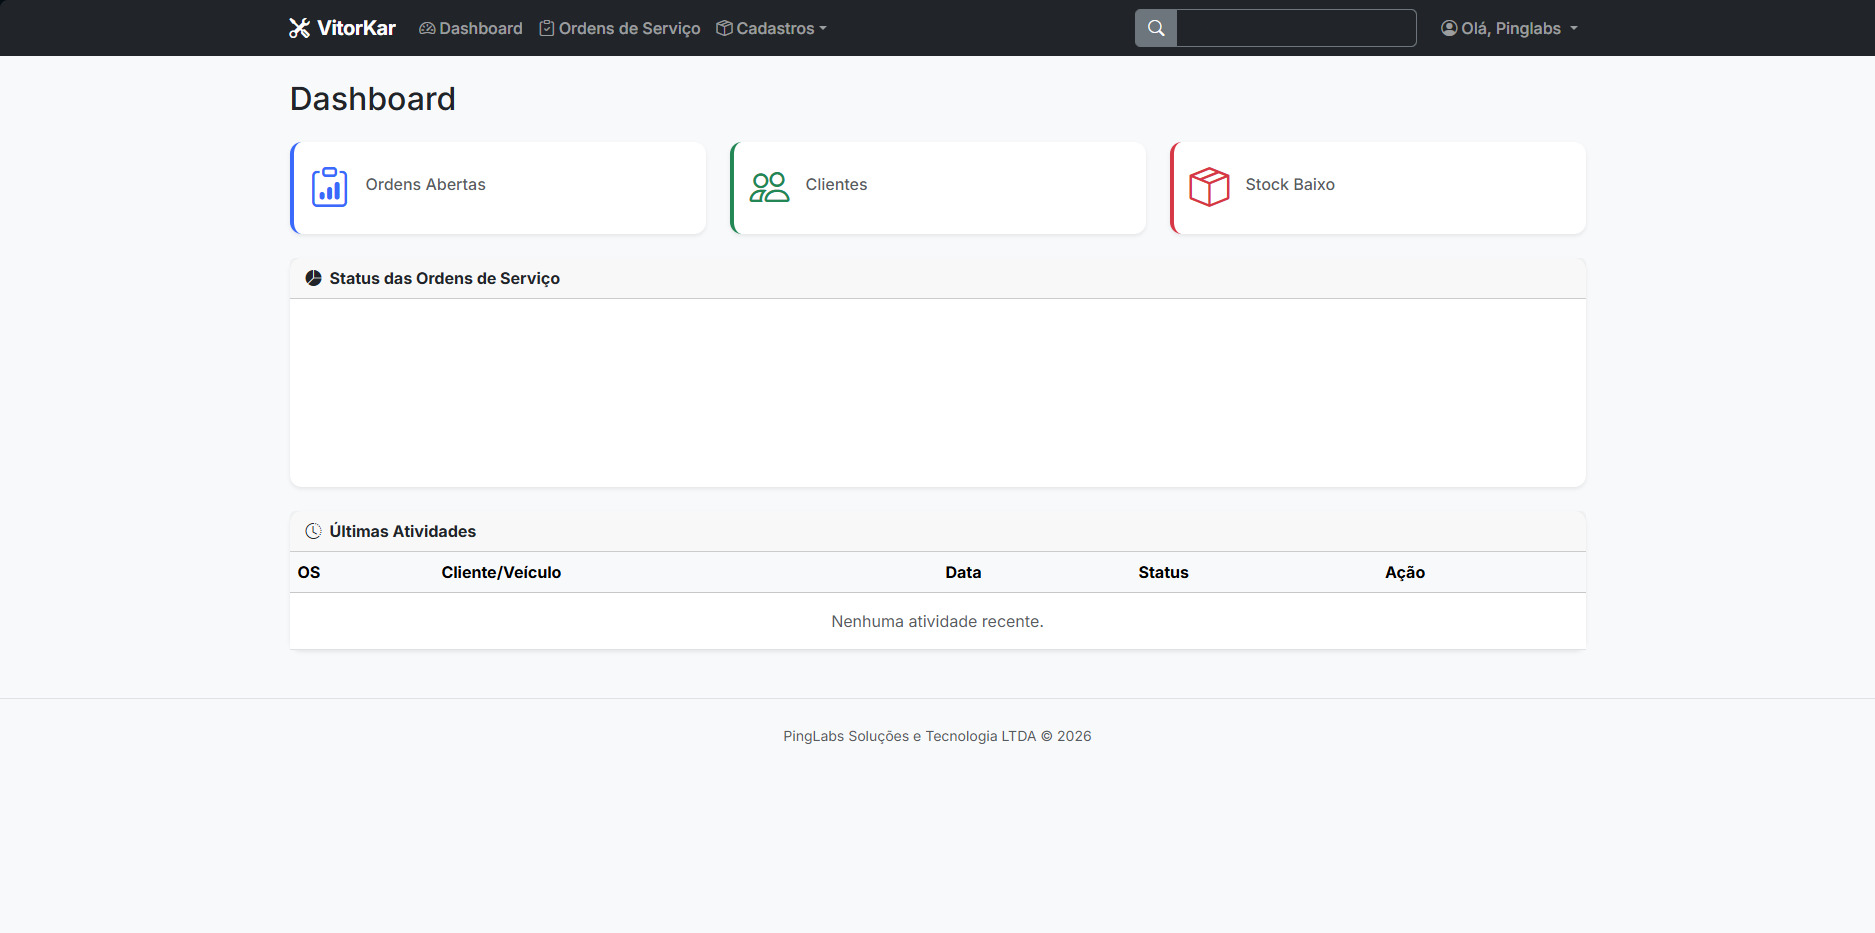1875x933 pixels.
Task: Click the clock icon beside Últimas Atividades
Action: [313, 531]
